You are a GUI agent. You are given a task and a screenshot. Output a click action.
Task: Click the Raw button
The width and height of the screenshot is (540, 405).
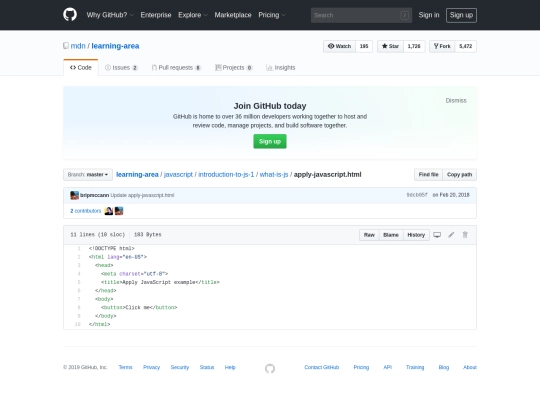(369, 235)
